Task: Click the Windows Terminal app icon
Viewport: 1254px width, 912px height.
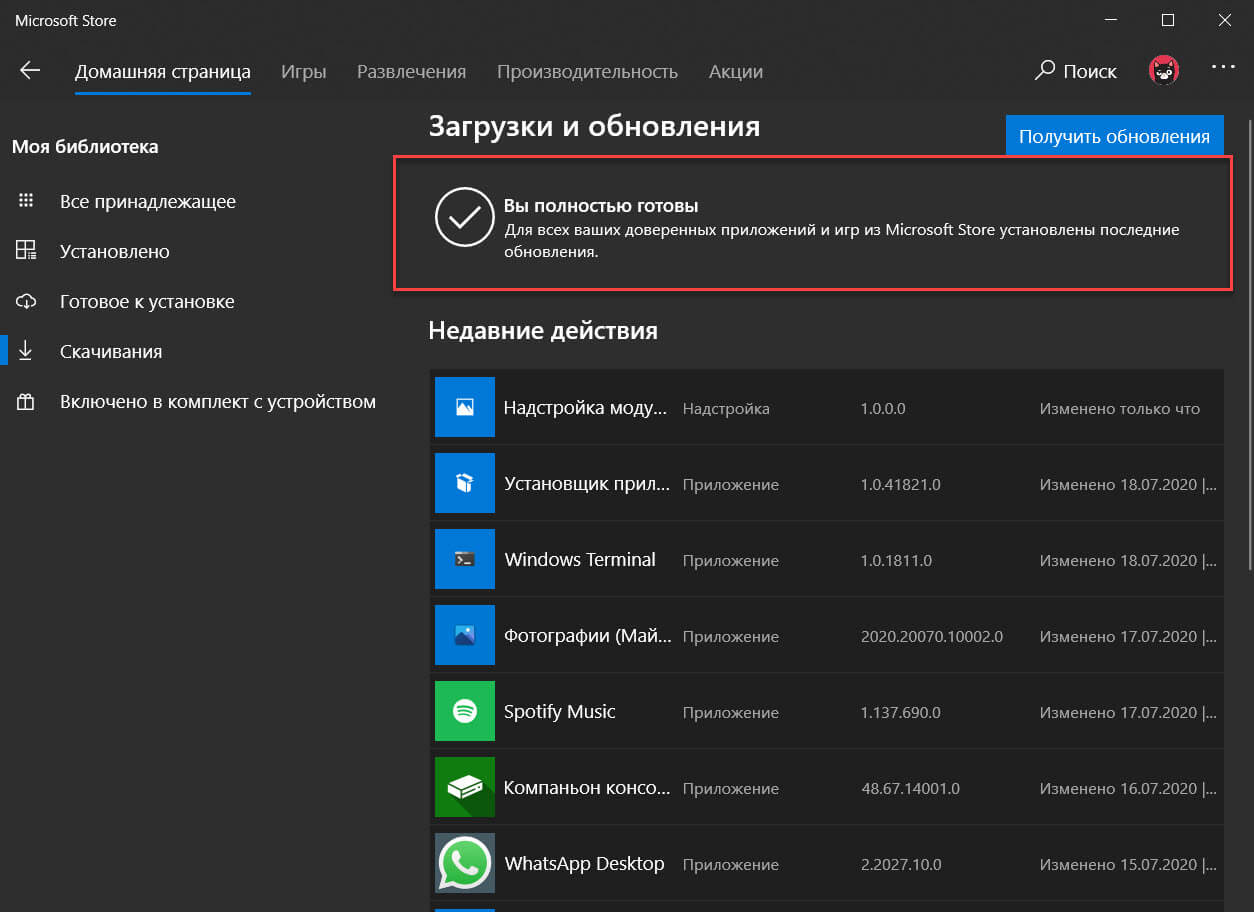Action: pyautogui.click(x=465, y=559)
